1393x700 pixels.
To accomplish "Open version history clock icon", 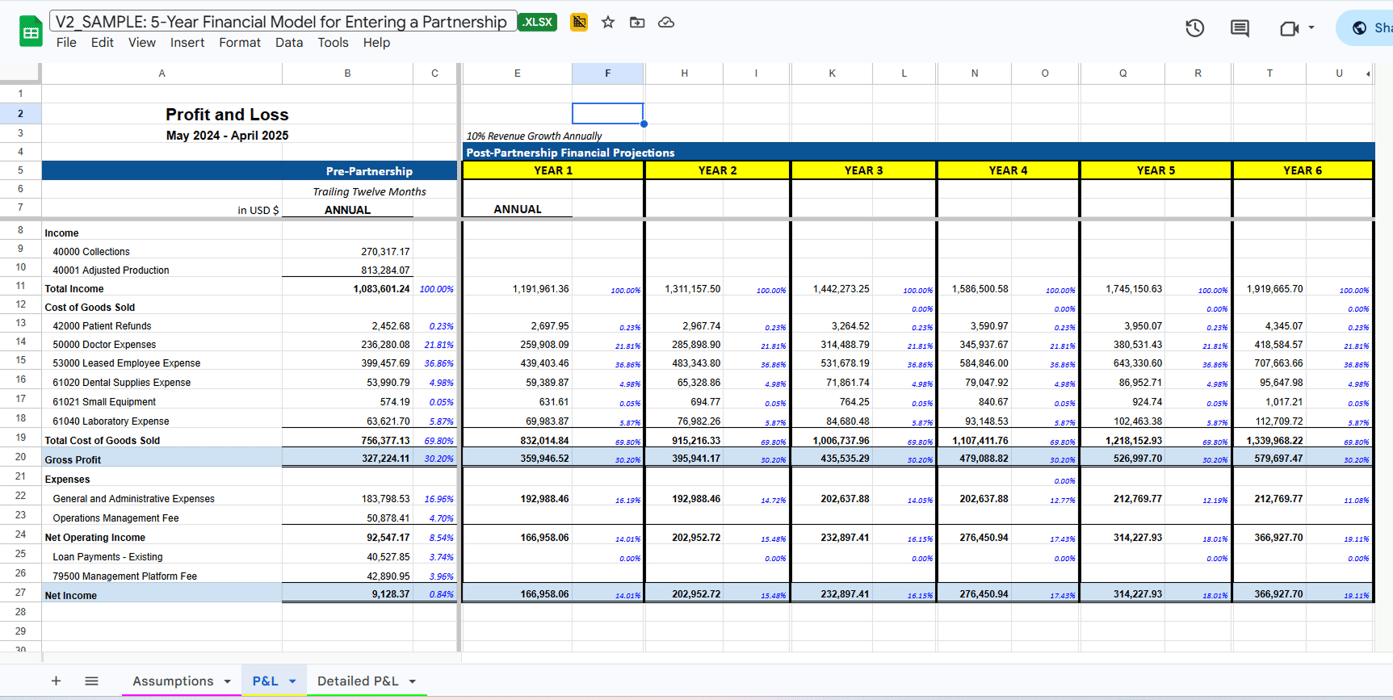I will pos(1194,28).
